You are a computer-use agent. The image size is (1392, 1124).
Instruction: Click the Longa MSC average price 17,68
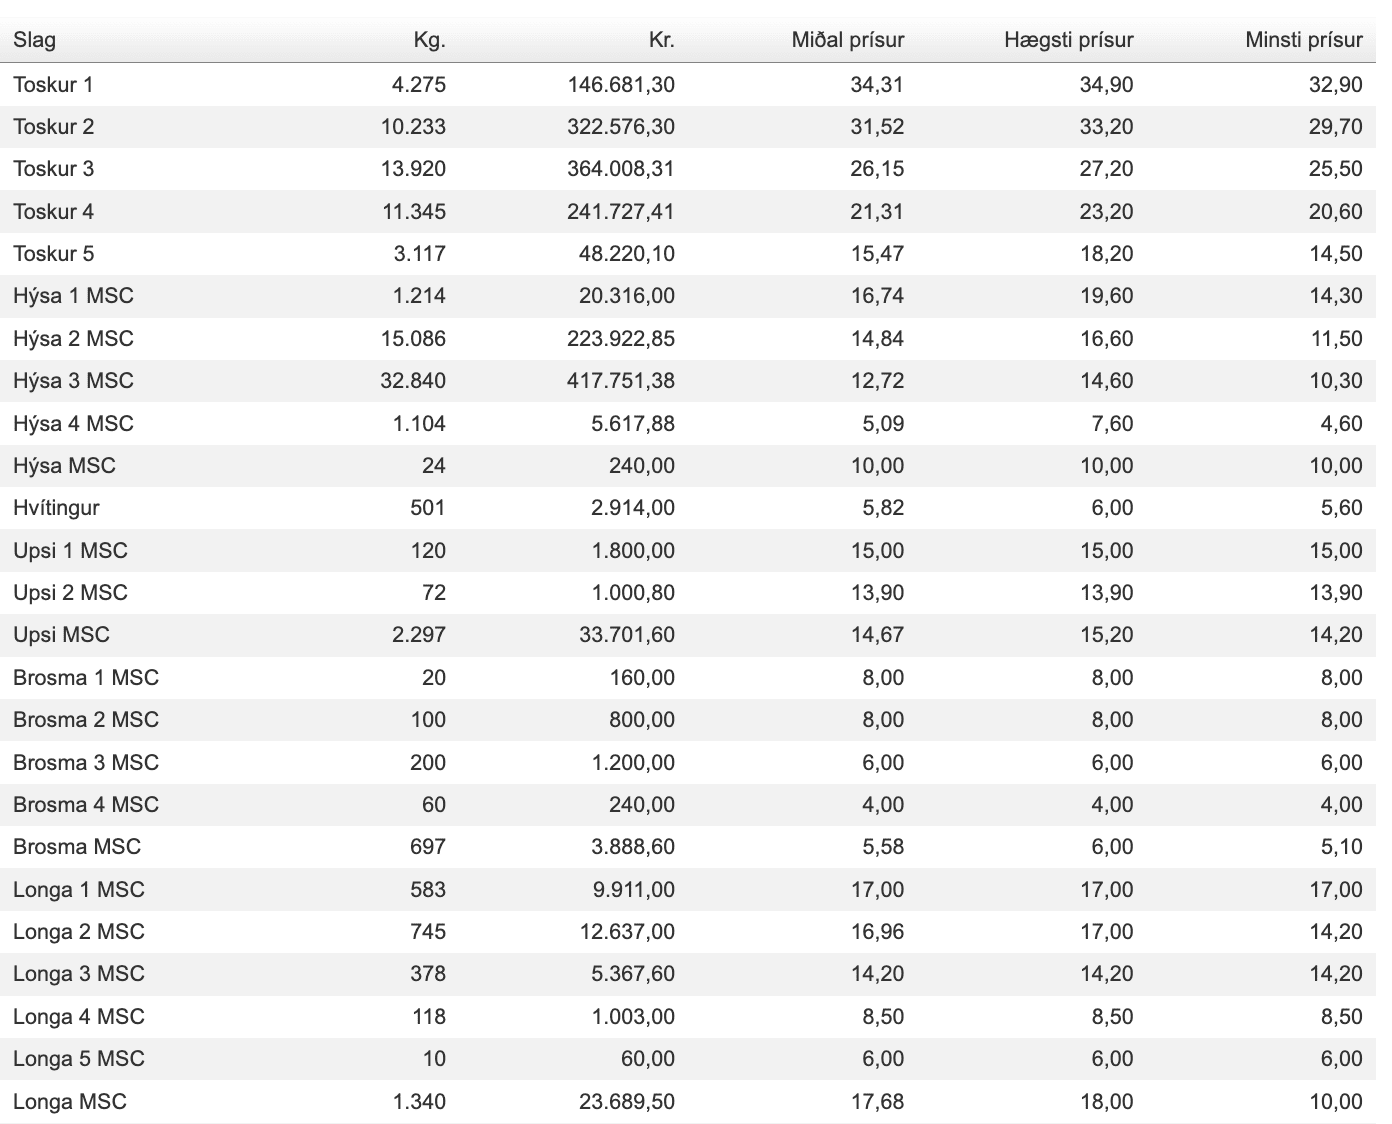click(877, 1101)
